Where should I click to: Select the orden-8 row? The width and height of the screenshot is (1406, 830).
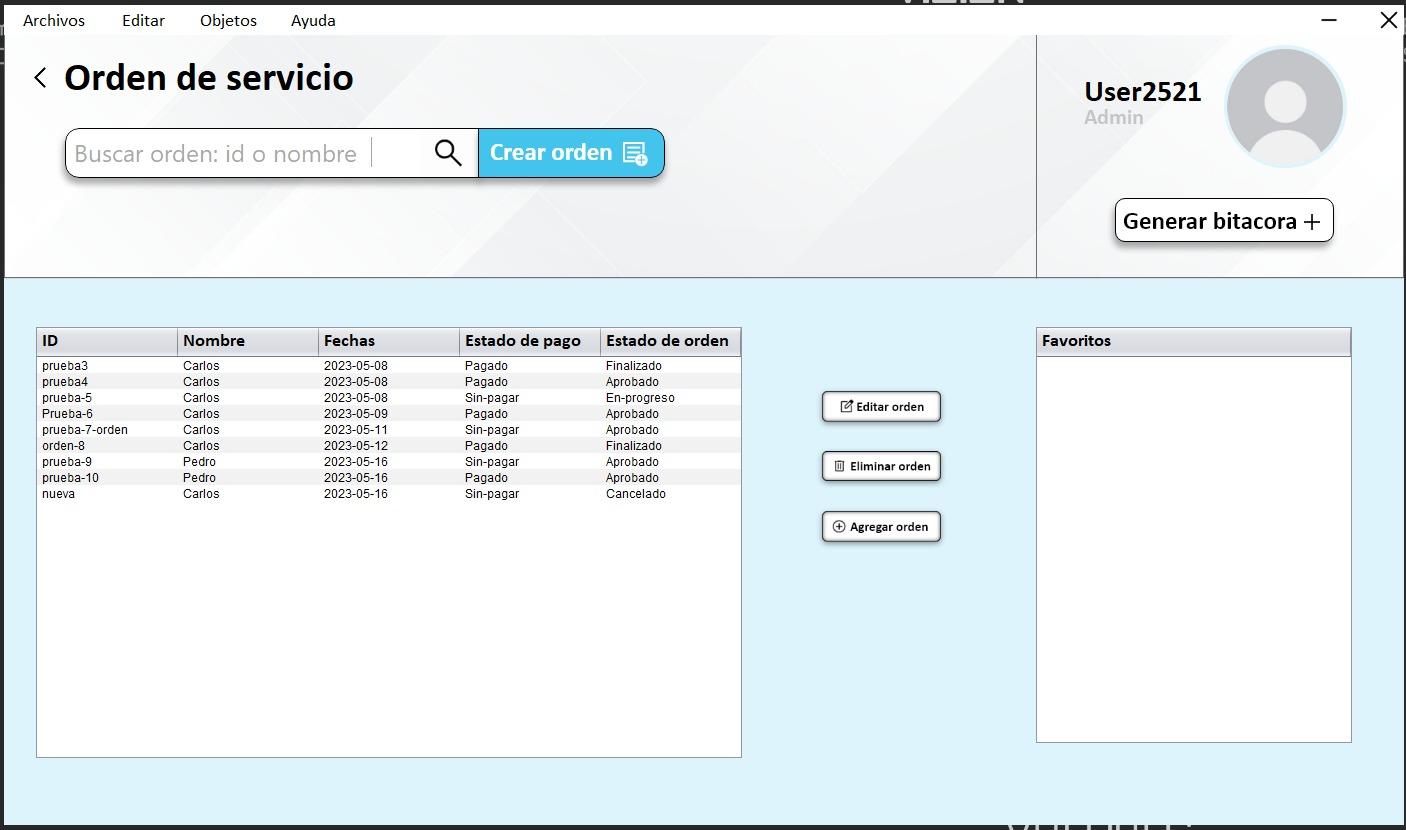pos(389,446)
